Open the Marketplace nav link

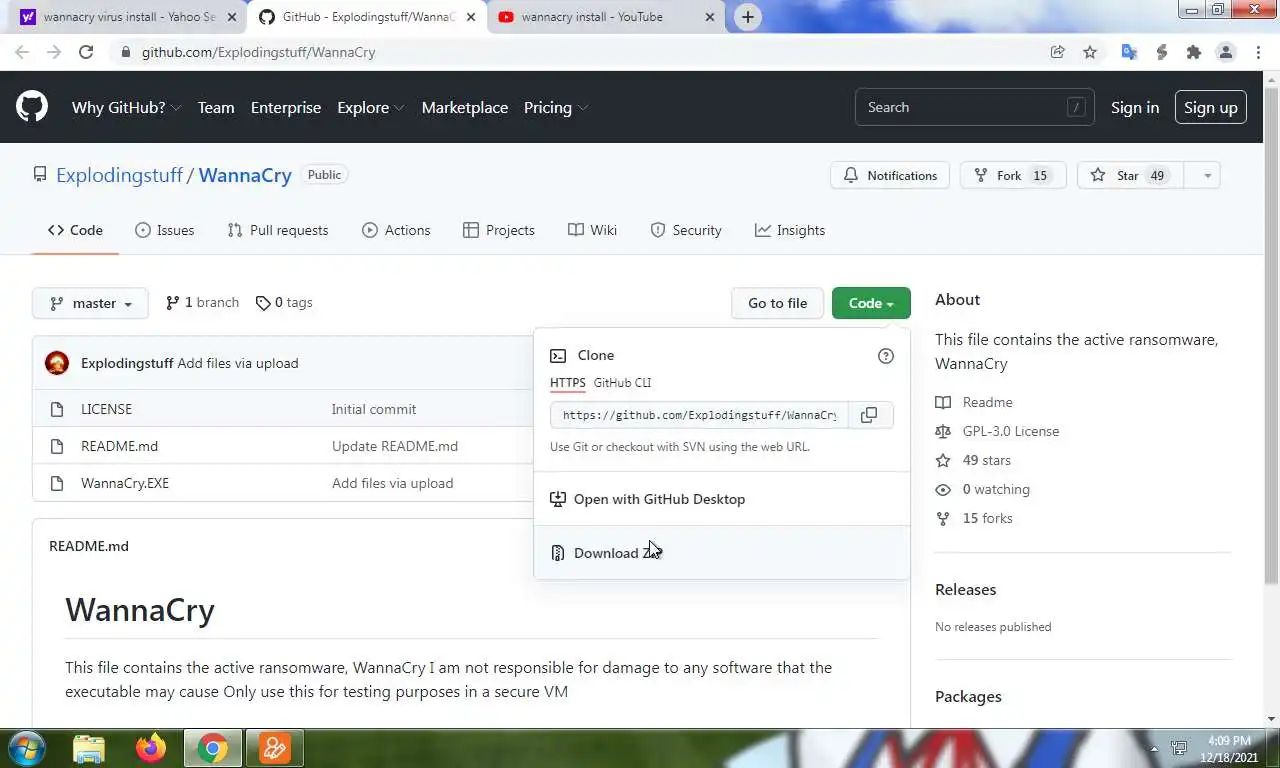tap(465, 107)
